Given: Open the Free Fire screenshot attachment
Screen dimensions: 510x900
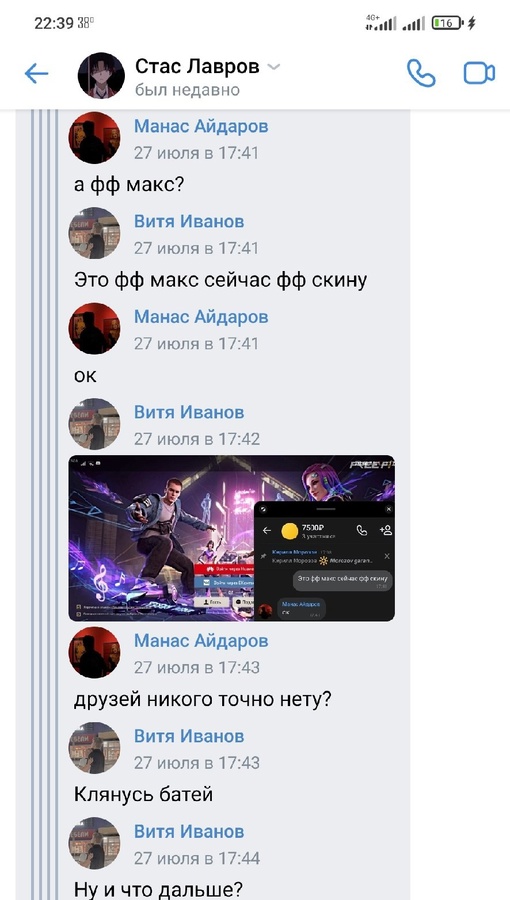Looking at the screenshot, I should pyautogui.click(x=232, y=538).
